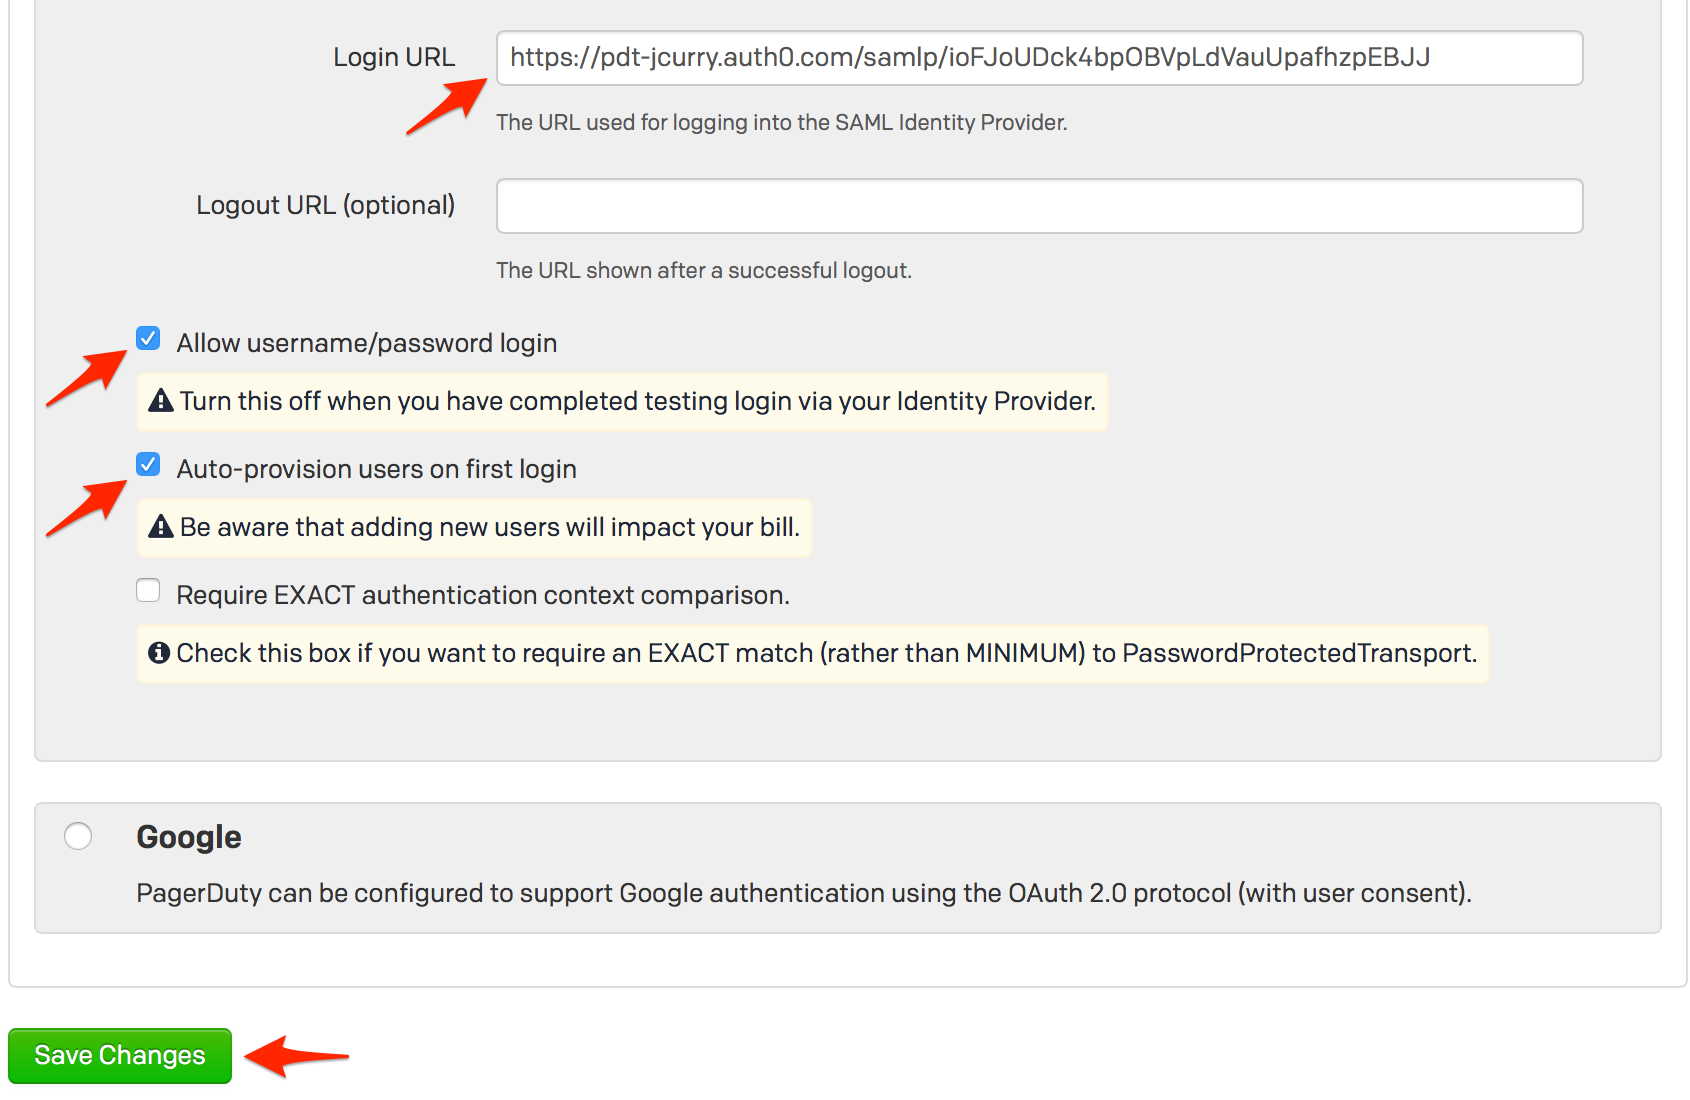Click the Google OAuth description text

point(805,893)
